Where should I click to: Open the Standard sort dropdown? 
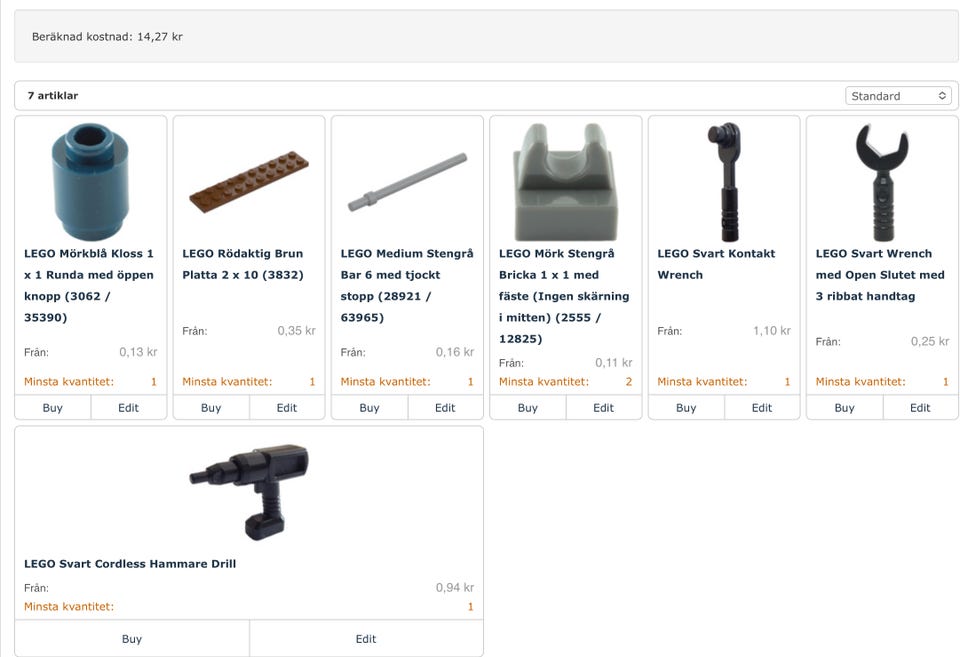click(898, 96)
